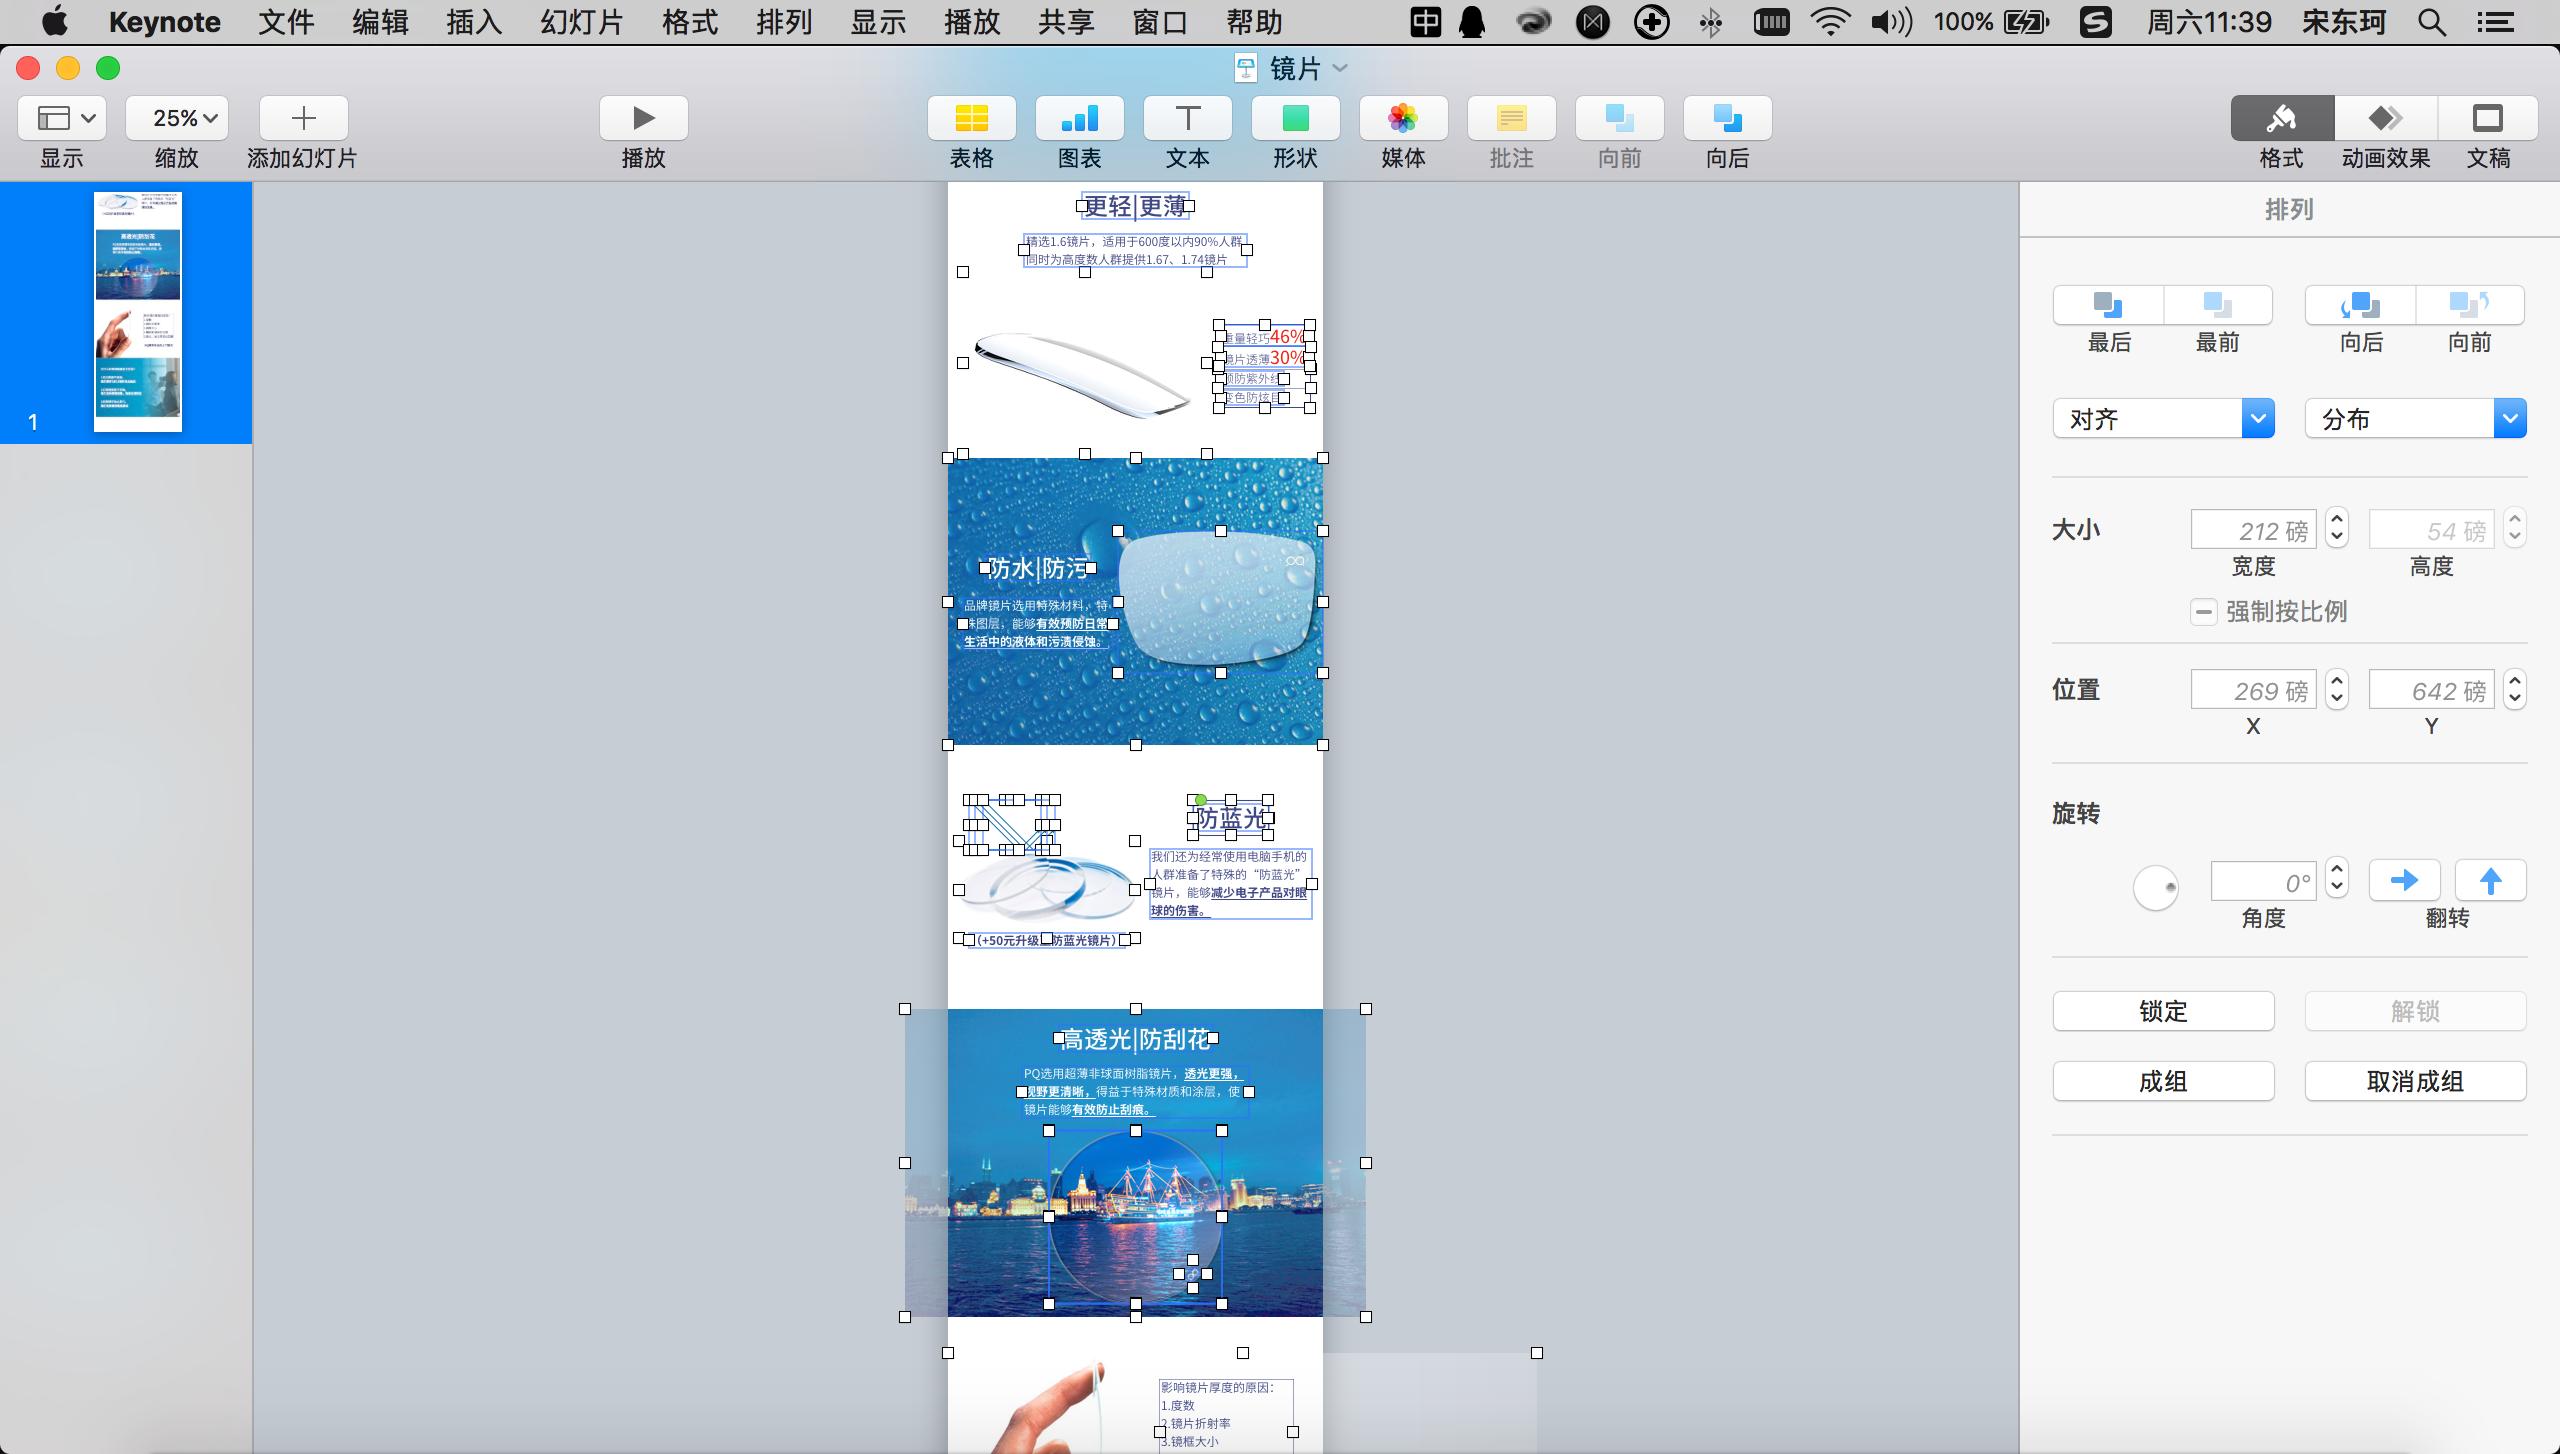Open the Media (媒体) browser icon

(1403, 119)
